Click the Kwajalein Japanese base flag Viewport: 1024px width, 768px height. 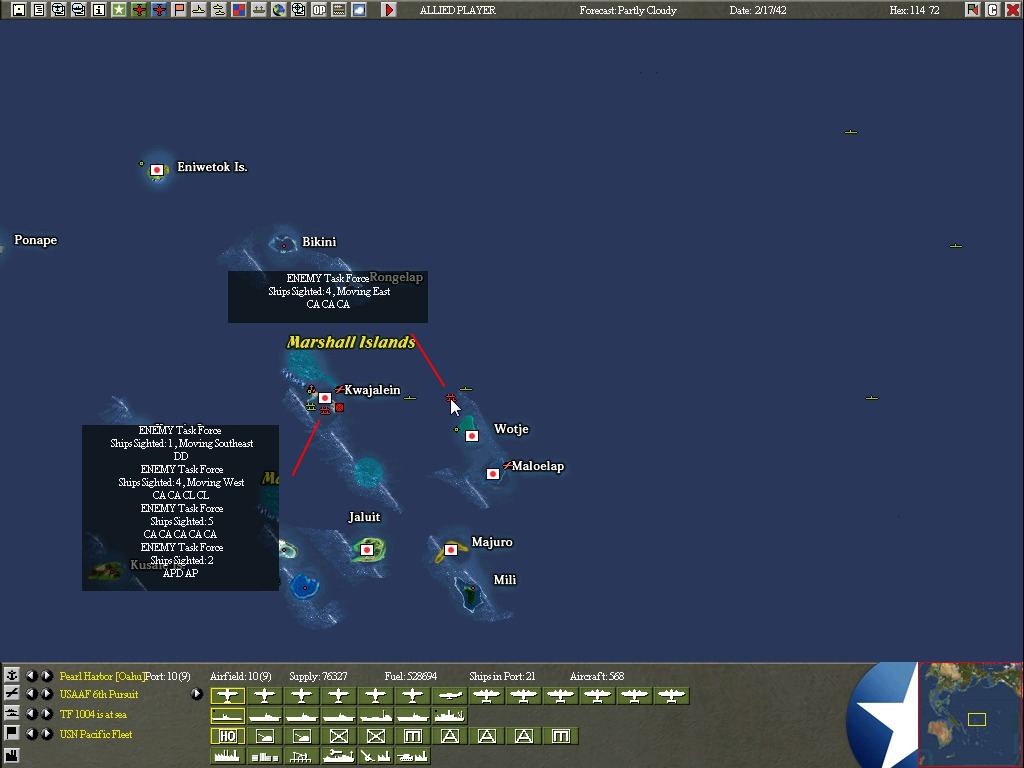pyautogui.click(x=325, y=398)
